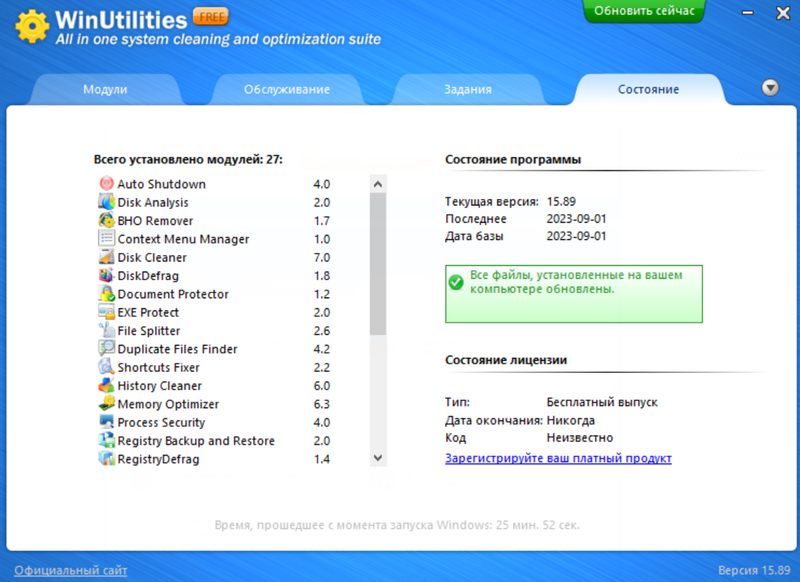Click Зарегистрируйте ваш платный продукт link
The height and width of the screenshot is (582, 800).
coord(558,458)
